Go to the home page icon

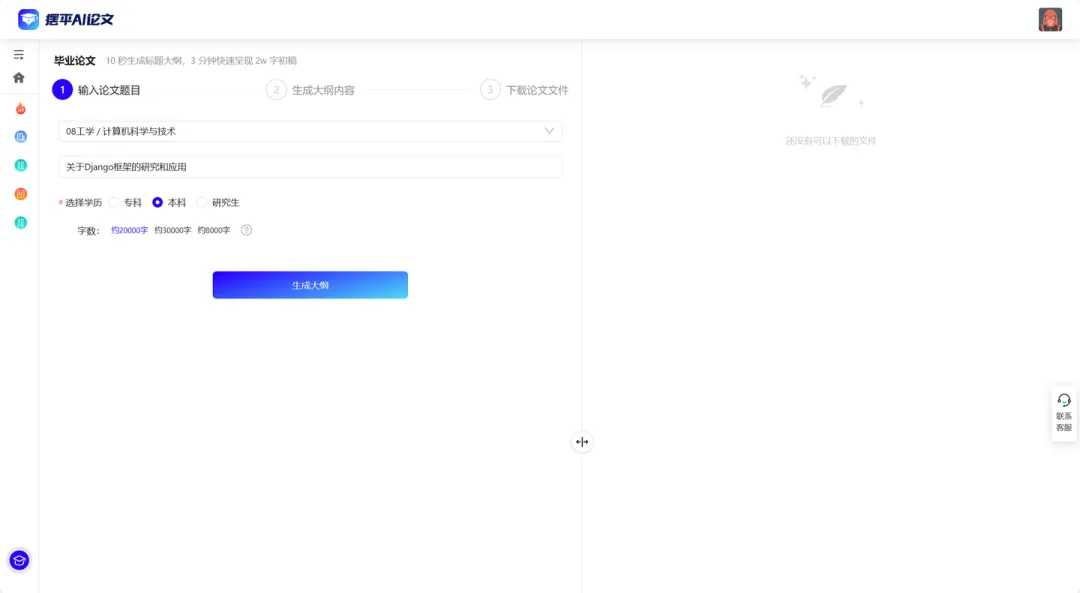[x=18, y=77]
